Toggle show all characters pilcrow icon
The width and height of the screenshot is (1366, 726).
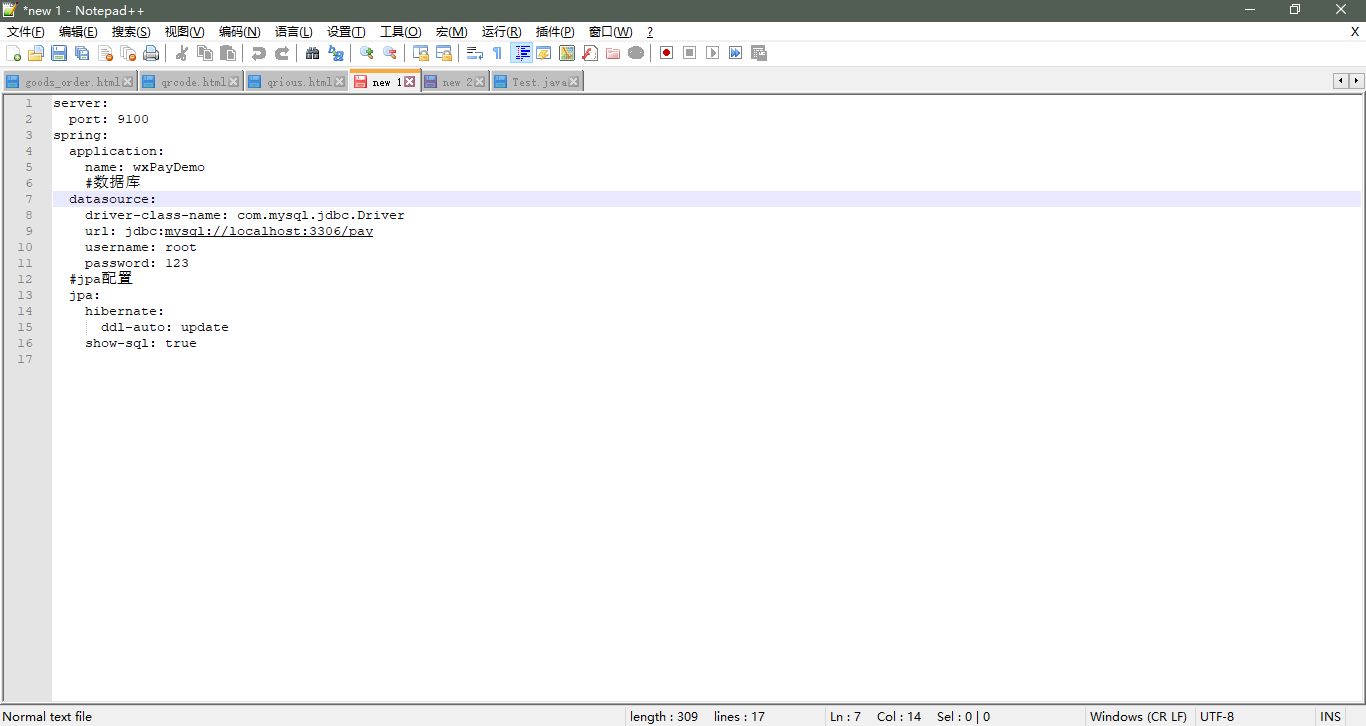498,53
